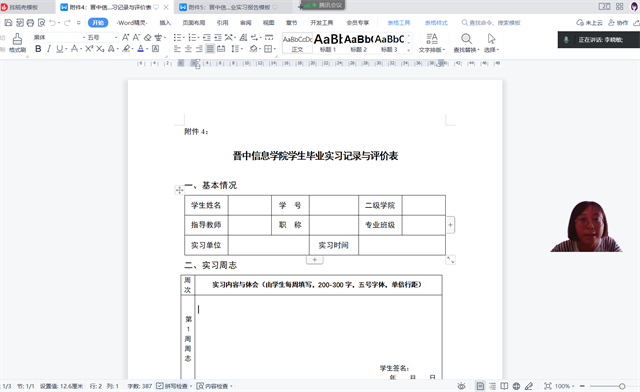Click the 协作 collaboration button
Screen dimensions: 640x392
(618, 23)
